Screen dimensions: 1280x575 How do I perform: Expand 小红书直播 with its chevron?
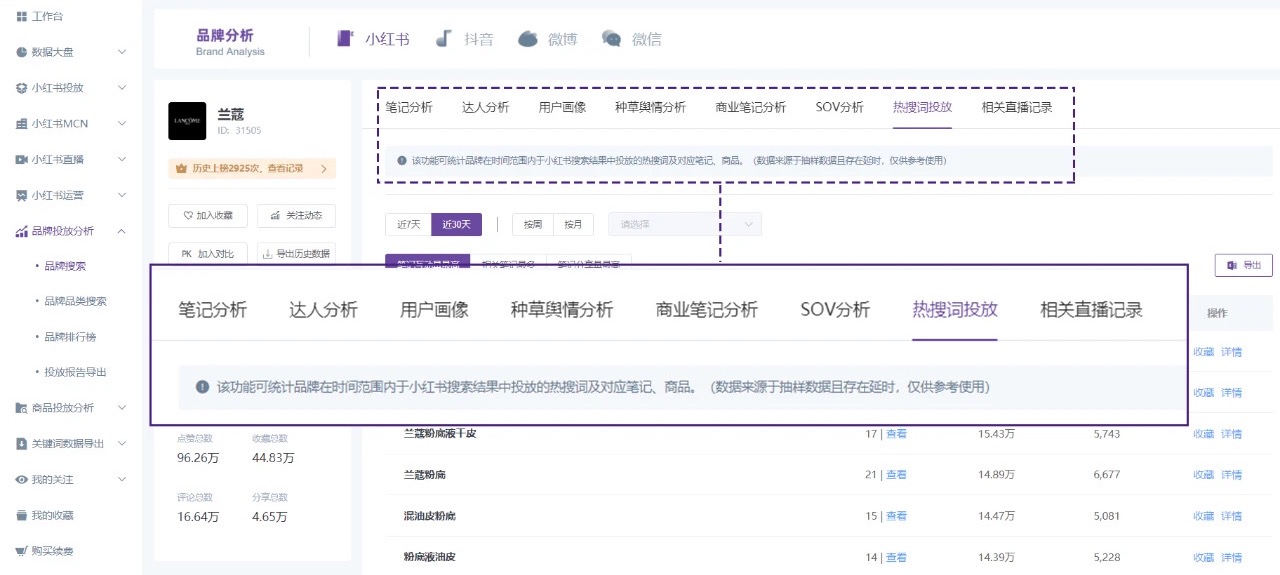pyautogui.click(x=122, y=160)
